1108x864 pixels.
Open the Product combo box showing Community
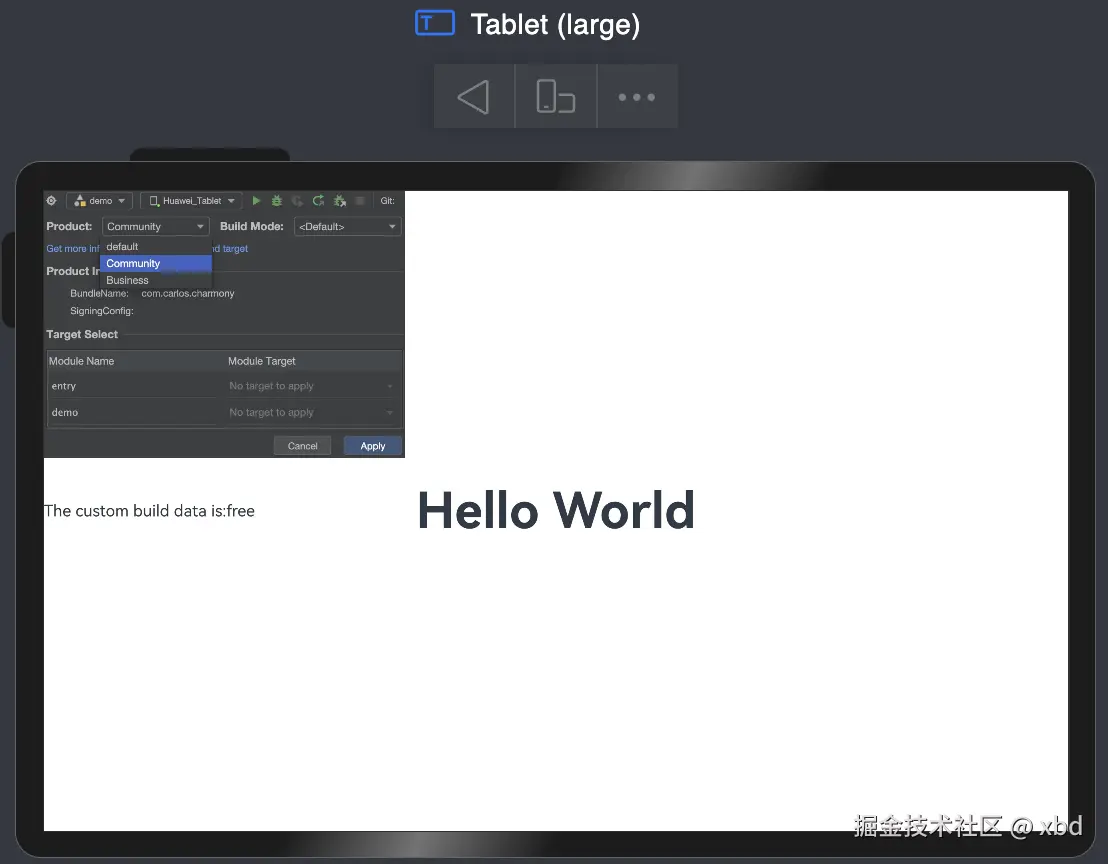coord(155,226)
